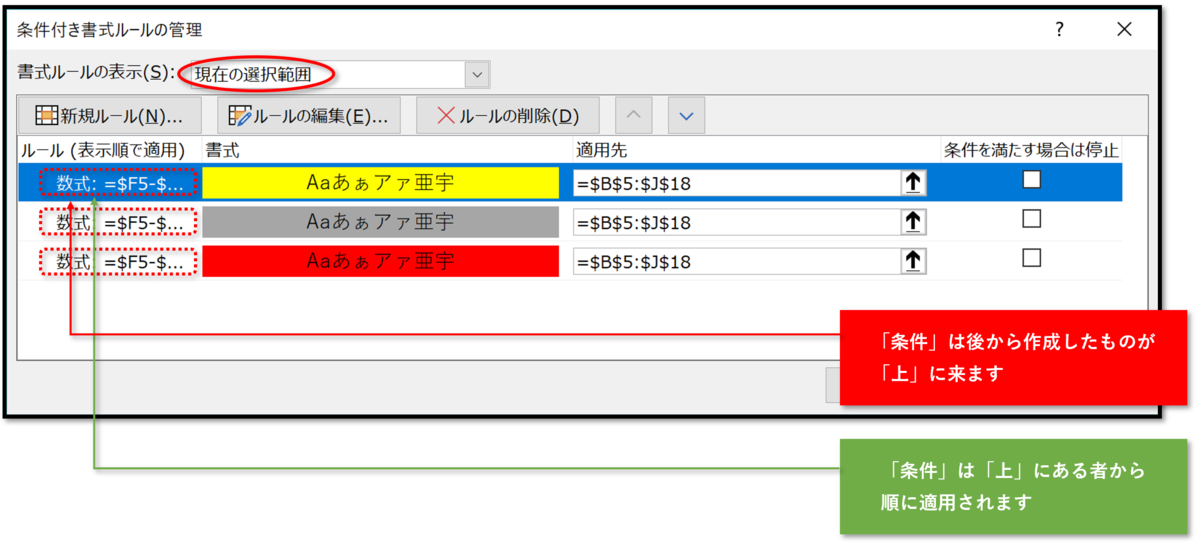Viewport: 1200px width, 548px height.
Task: Move rule up with the up-arrow button
Action: coord(632,115)
